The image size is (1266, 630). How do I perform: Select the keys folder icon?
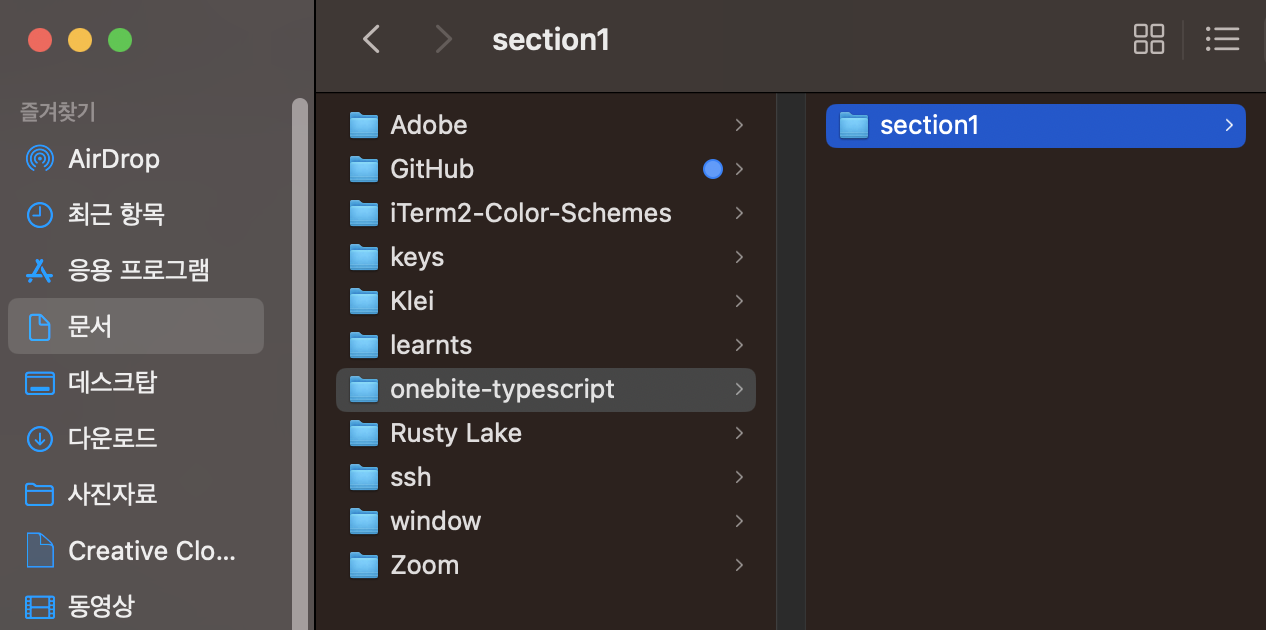tap(363, 257)
